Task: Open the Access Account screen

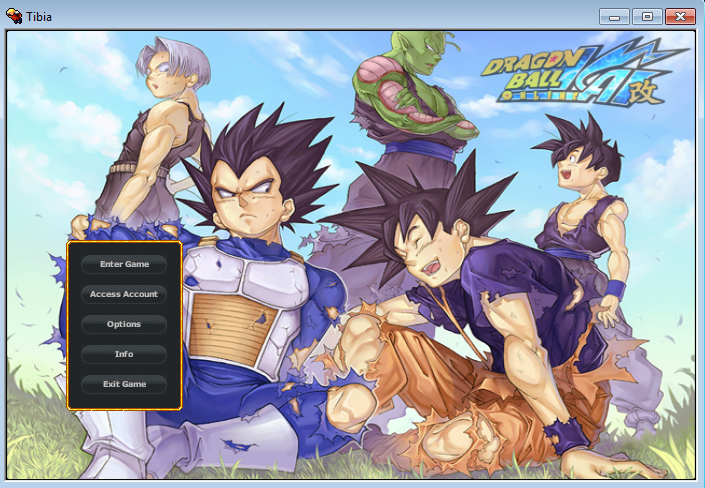Action: tap(124, 294)
